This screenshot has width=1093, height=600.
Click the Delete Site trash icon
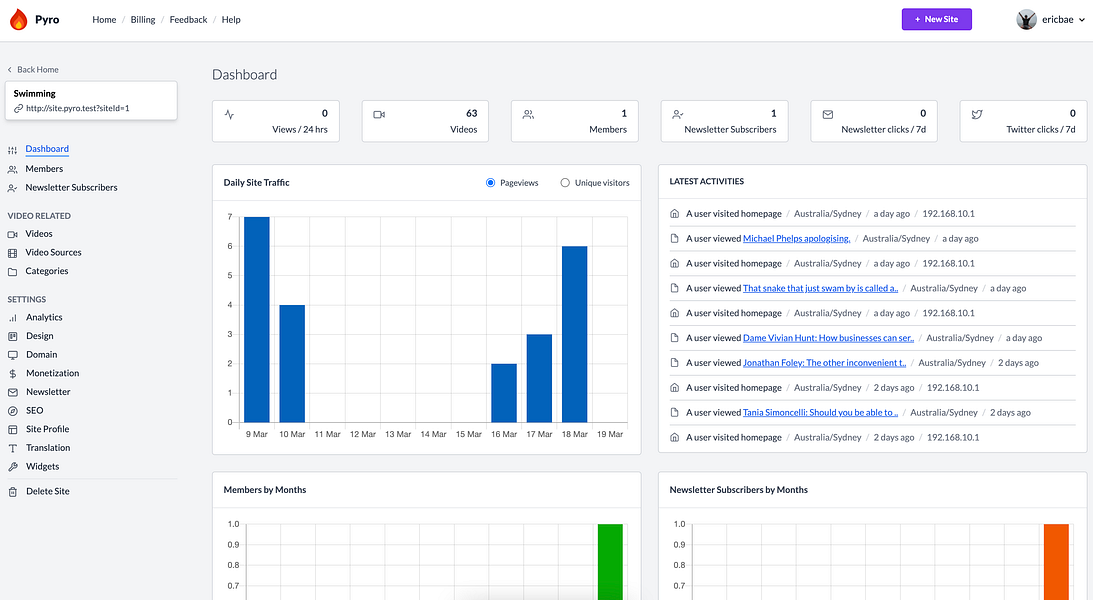tap(13, 492)
